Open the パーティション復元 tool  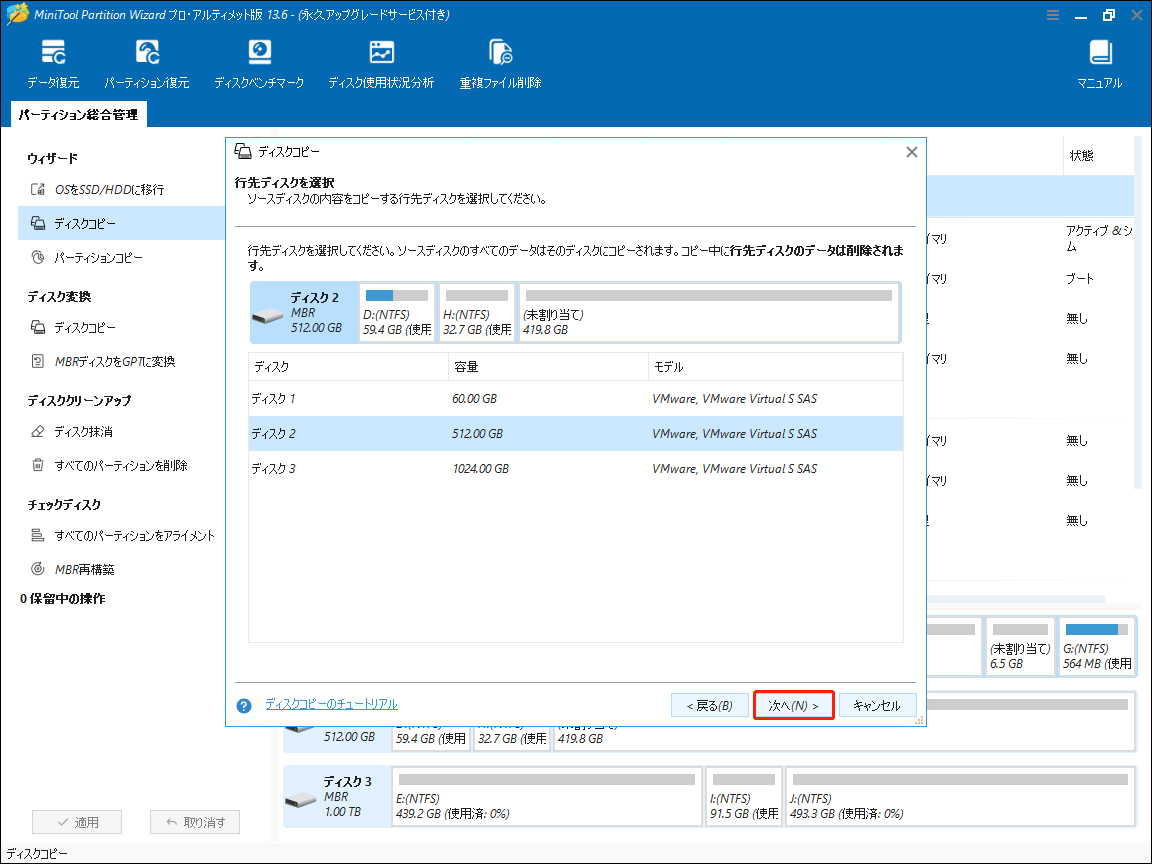pos(147,64)
